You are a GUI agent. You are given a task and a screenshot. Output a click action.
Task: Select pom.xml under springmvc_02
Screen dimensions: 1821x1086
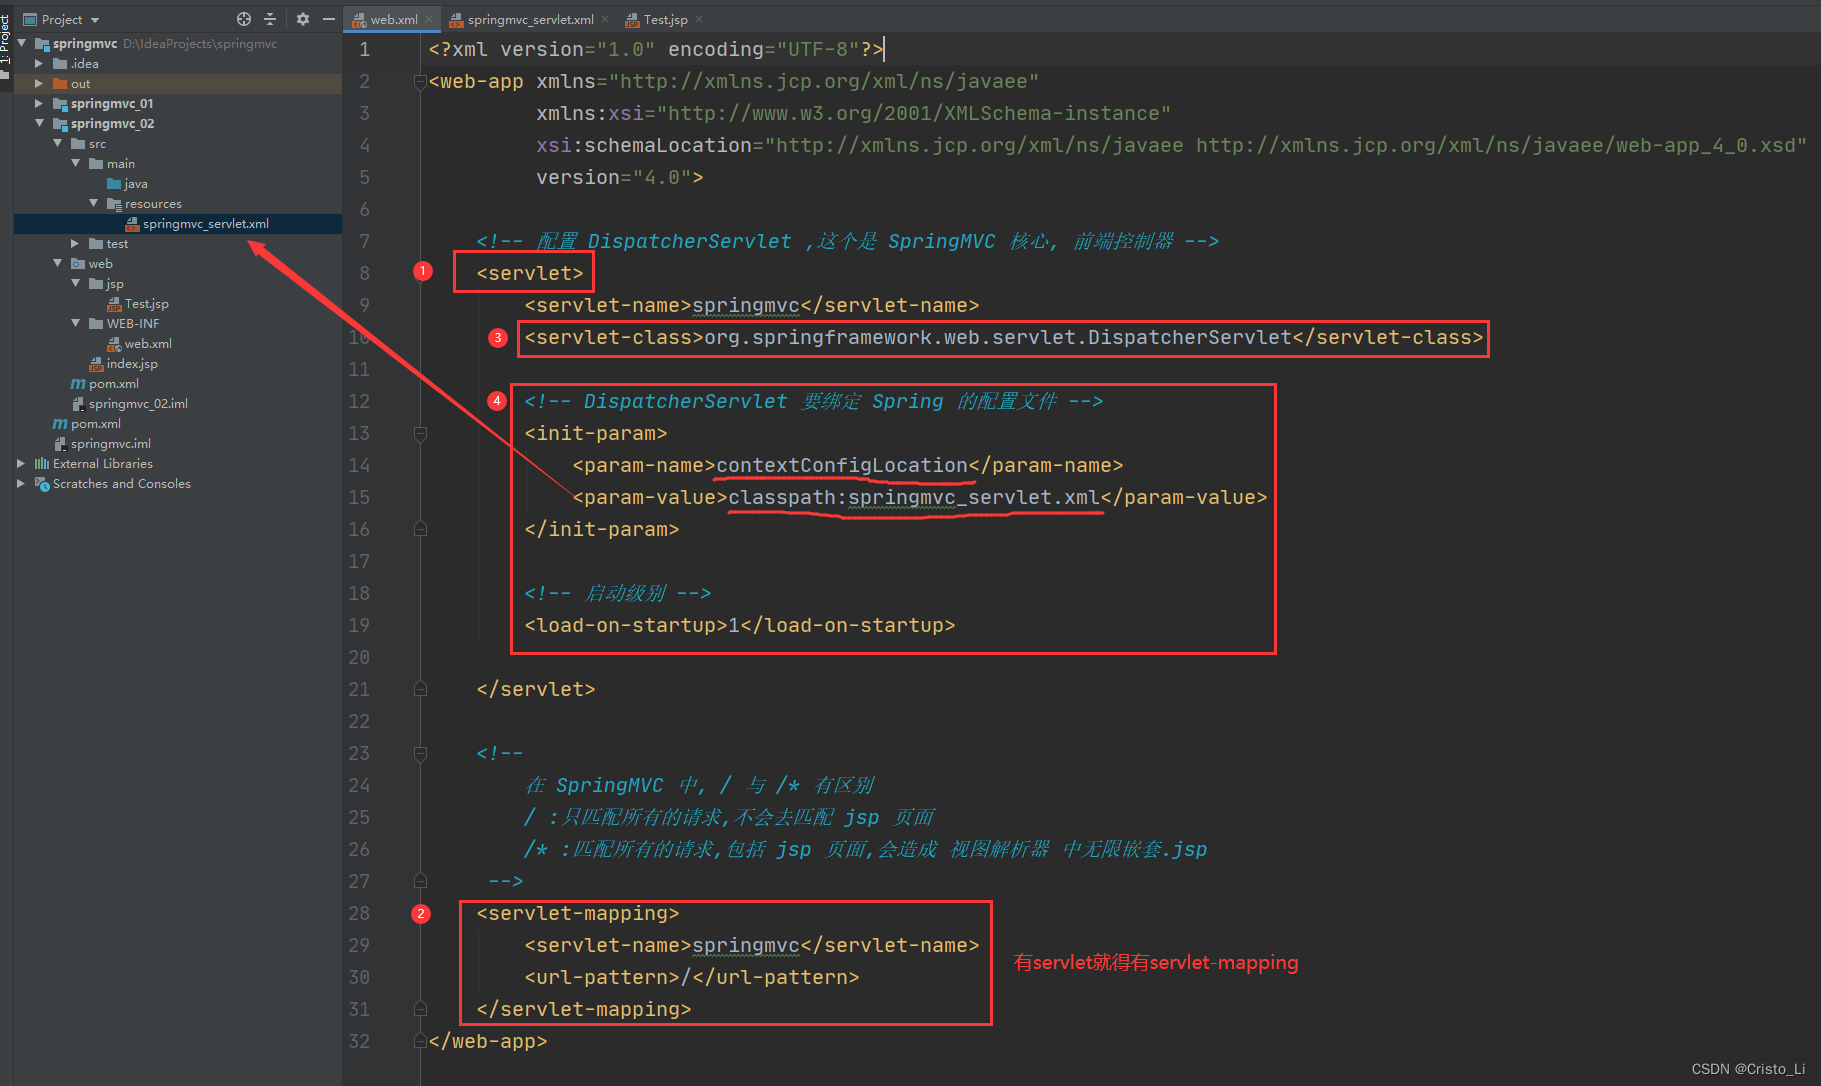[x=113, y=383]
